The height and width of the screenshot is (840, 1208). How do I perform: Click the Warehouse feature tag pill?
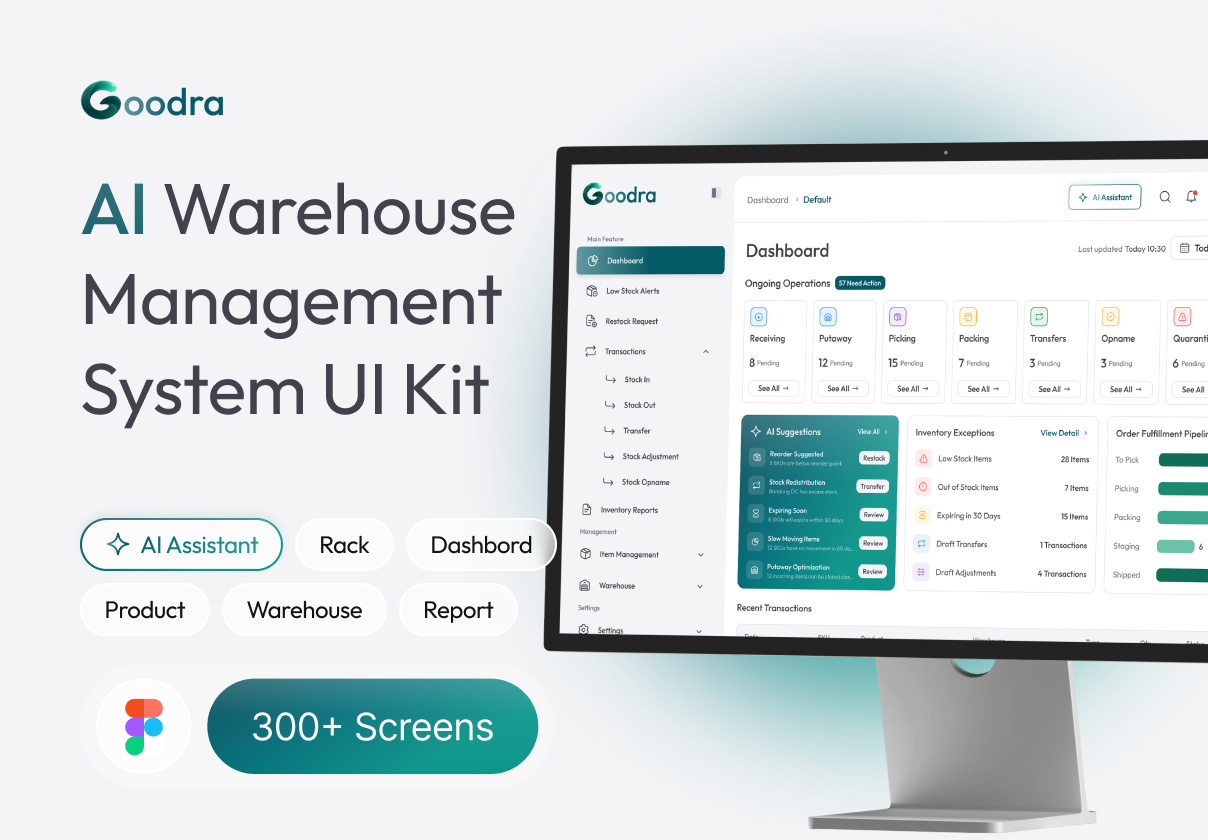click(x=305, y=610)
